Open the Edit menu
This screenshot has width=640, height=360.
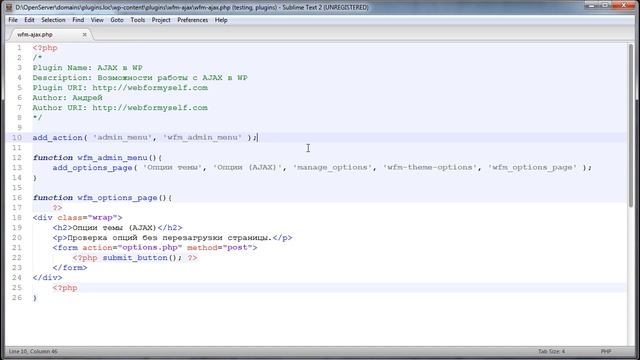click(x=29, y=20)
